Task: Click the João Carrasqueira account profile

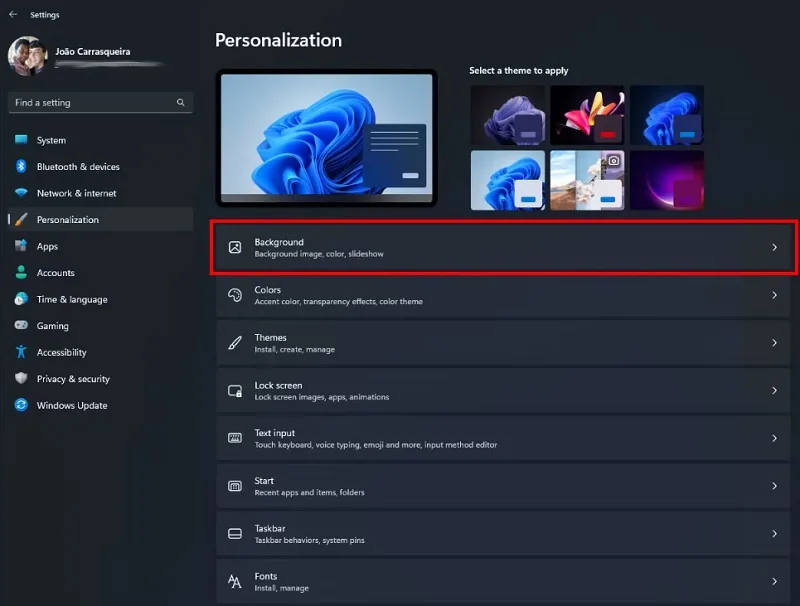Action: click(x=87, y=56)
